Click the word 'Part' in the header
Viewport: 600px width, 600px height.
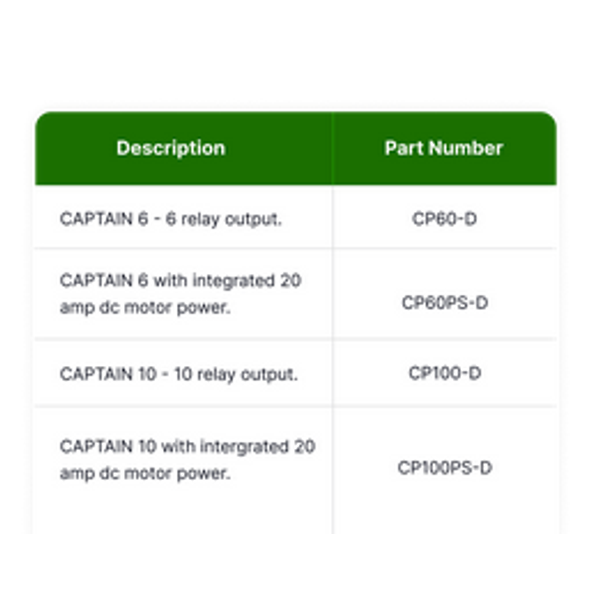tap(404, 148)
